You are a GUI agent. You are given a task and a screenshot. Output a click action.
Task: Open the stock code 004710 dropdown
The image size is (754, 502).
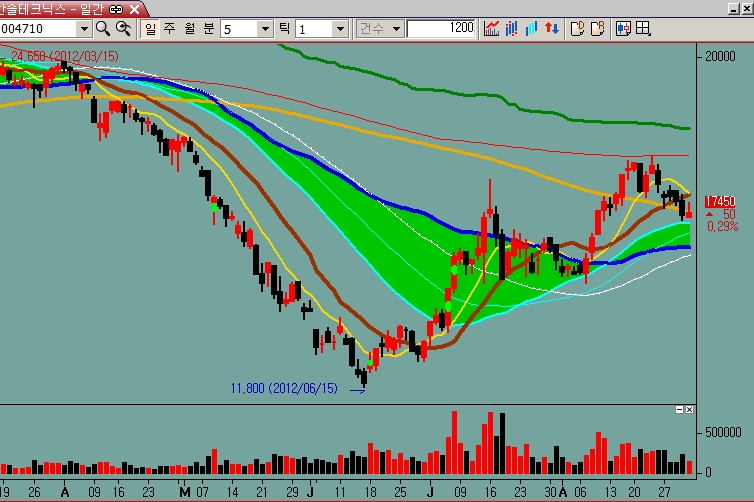[x=84, y=28]
